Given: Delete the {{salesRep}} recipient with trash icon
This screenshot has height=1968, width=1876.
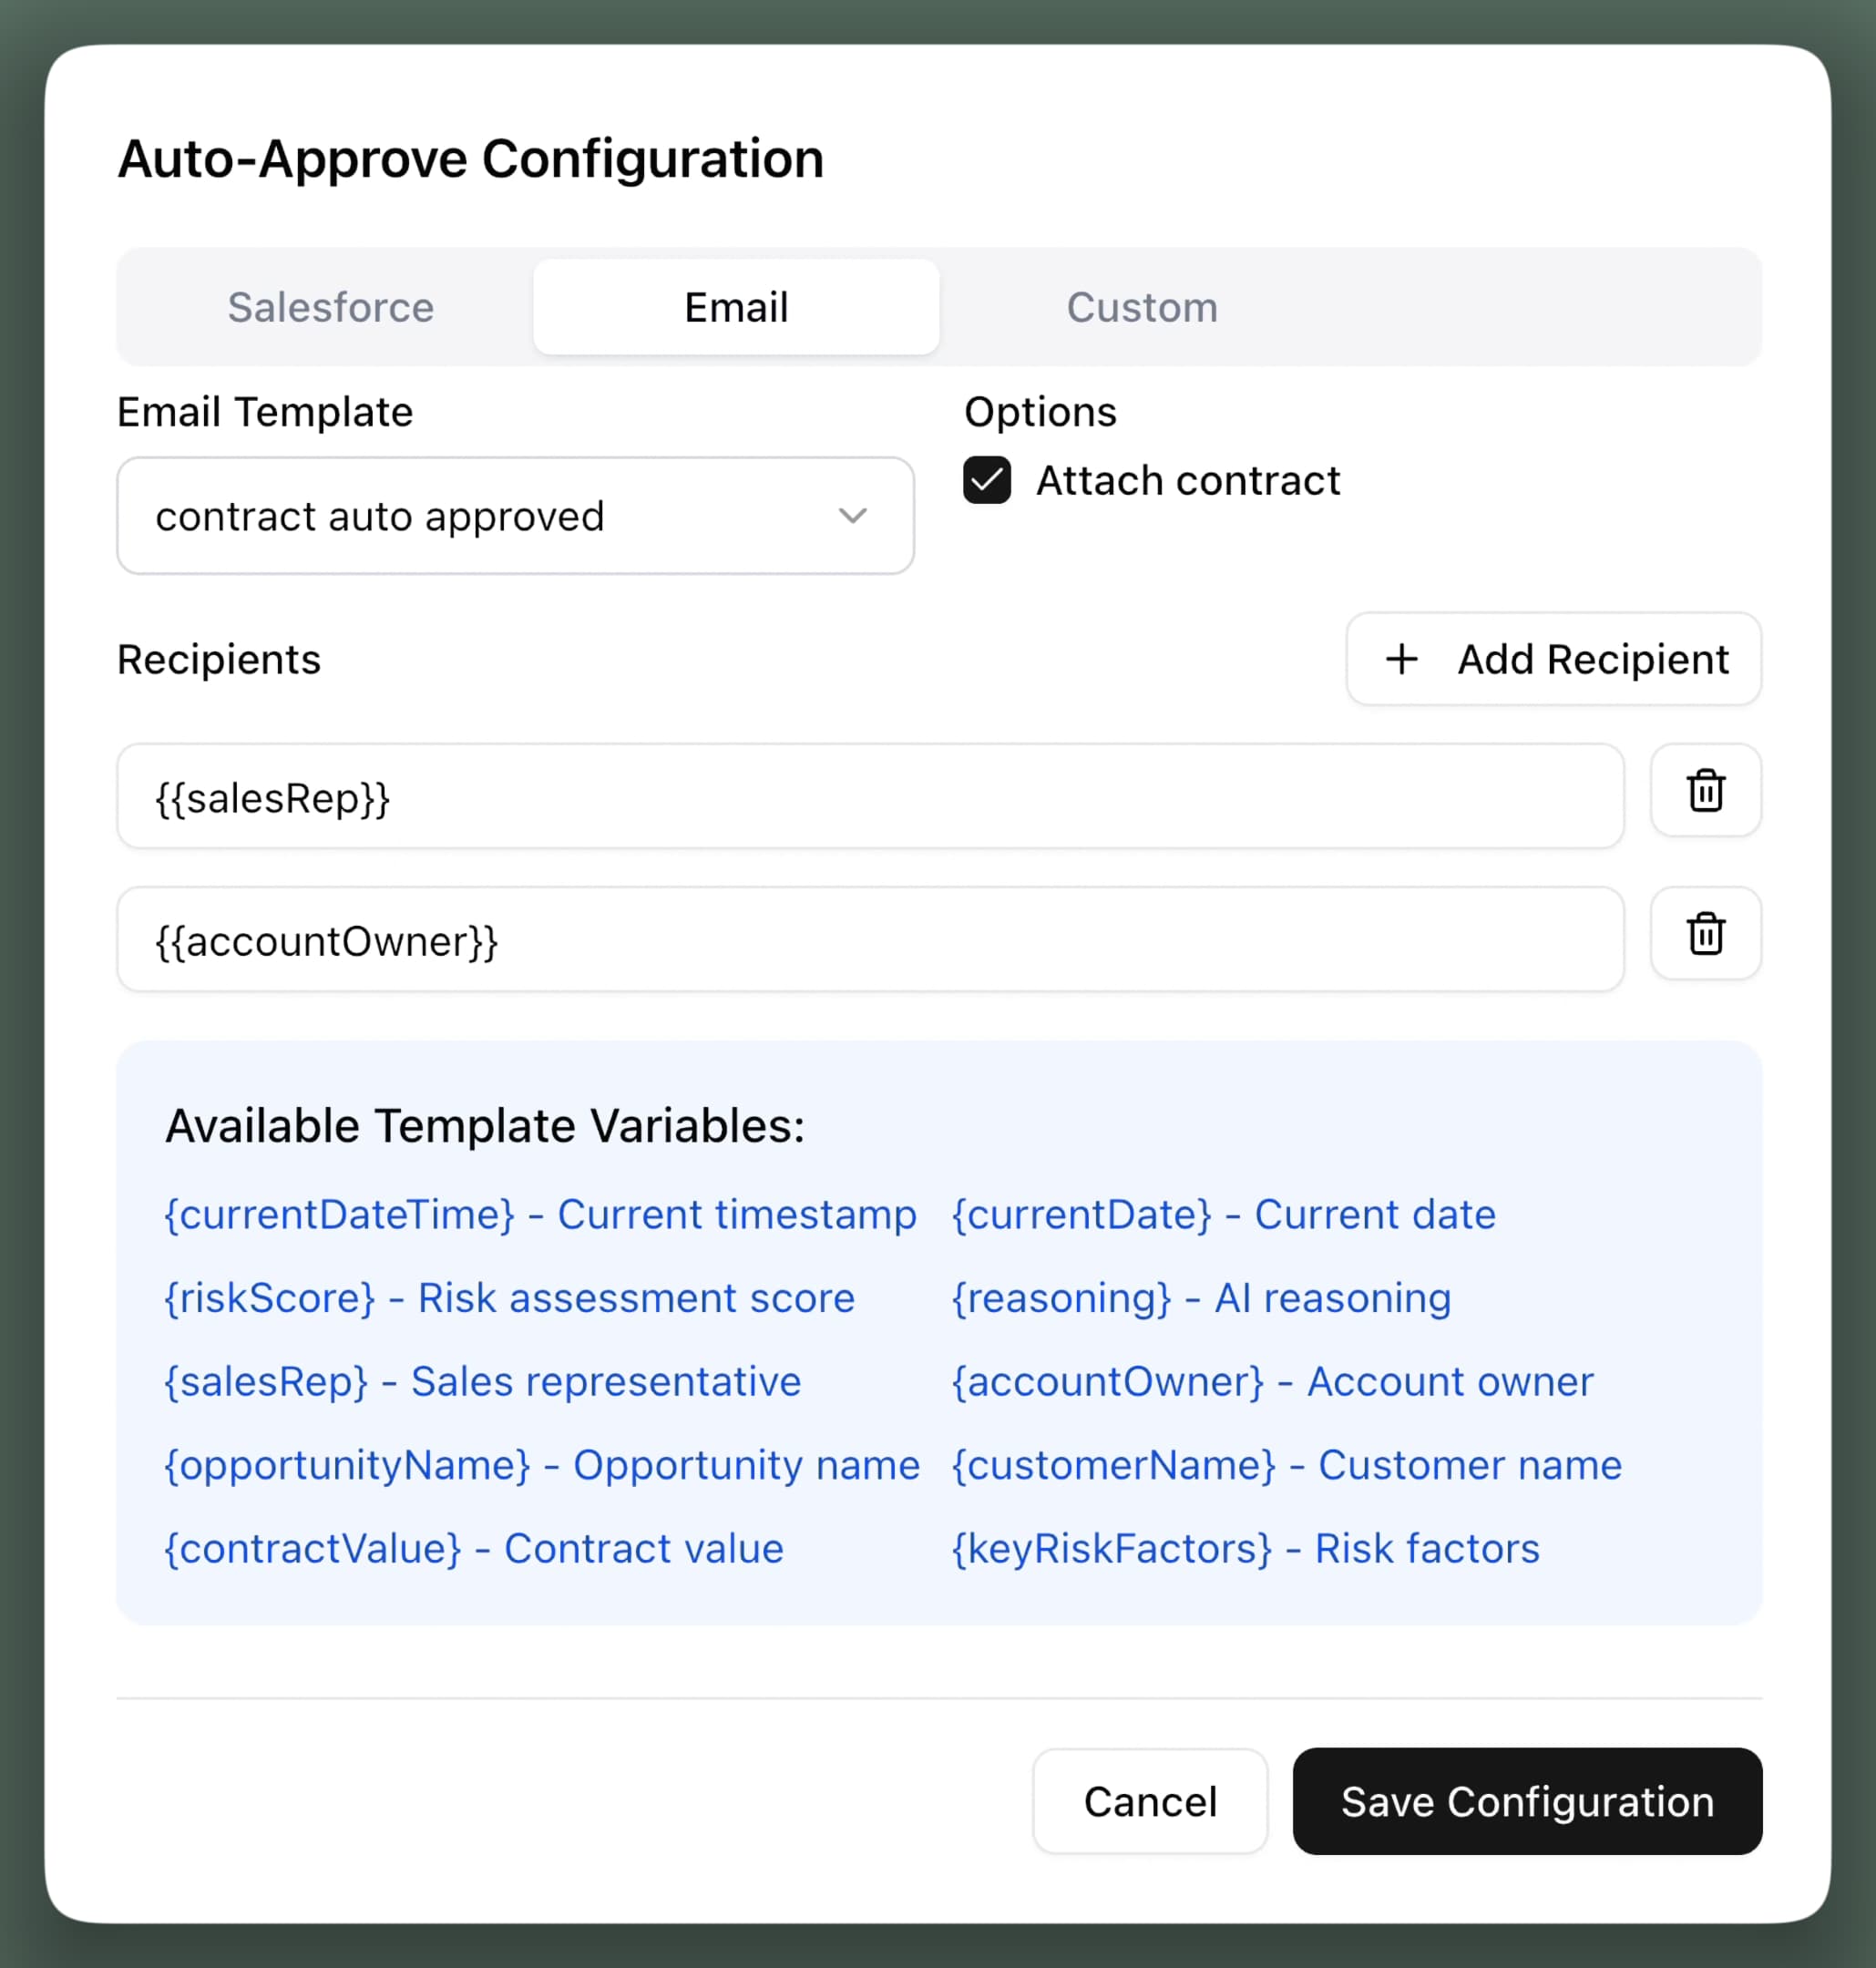Looking at the screenshot, I should tap(1705, 790).
